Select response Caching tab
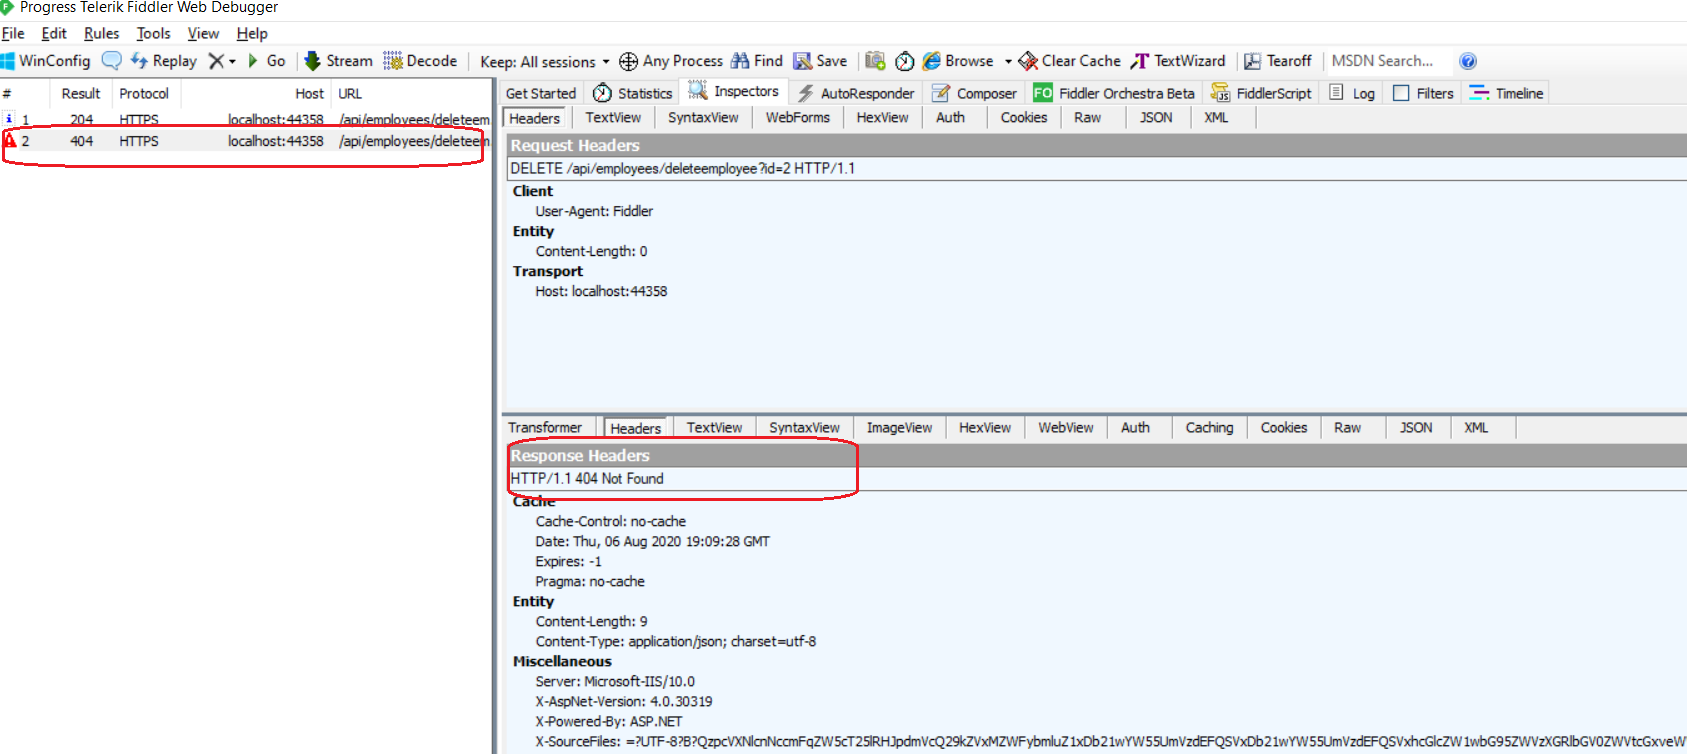 pos(1209,428)
